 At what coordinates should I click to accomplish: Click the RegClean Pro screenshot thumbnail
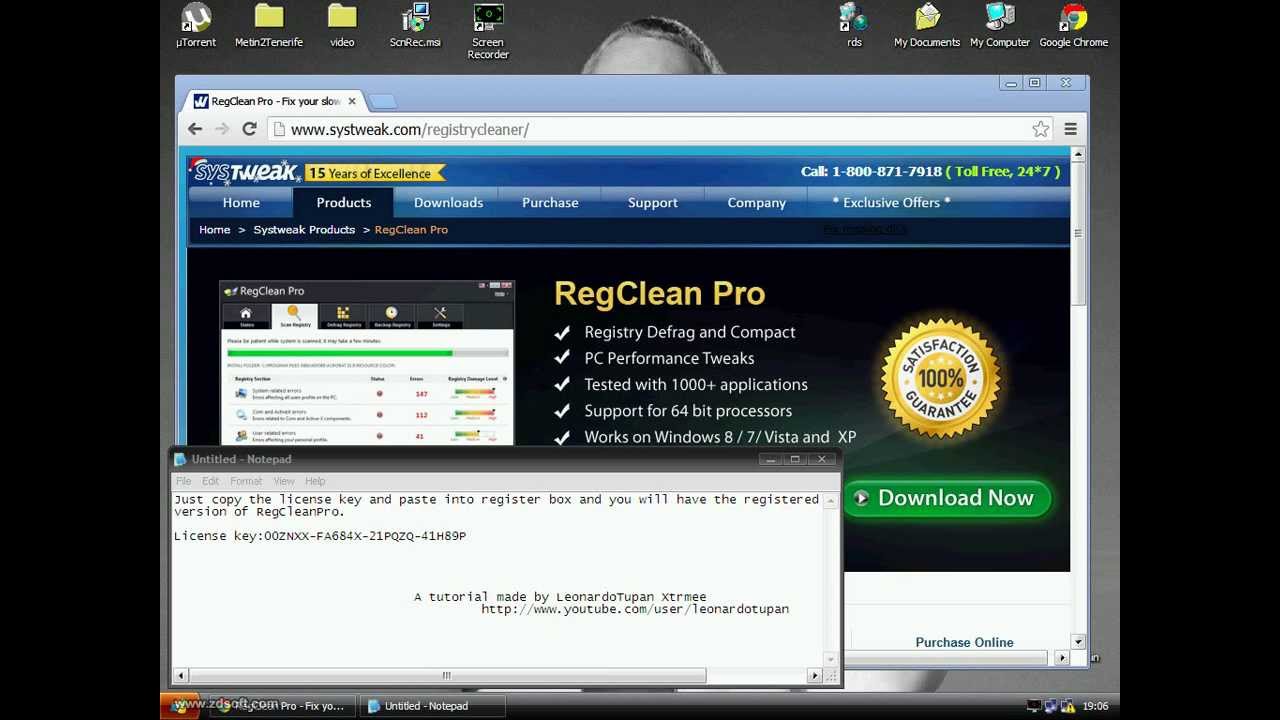click(x=367, y=363)
